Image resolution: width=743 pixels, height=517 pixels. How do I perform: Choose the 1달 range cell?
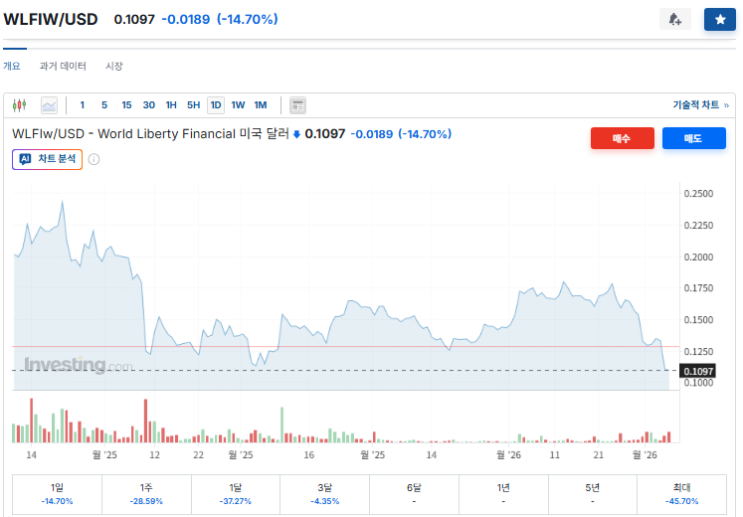236,494
